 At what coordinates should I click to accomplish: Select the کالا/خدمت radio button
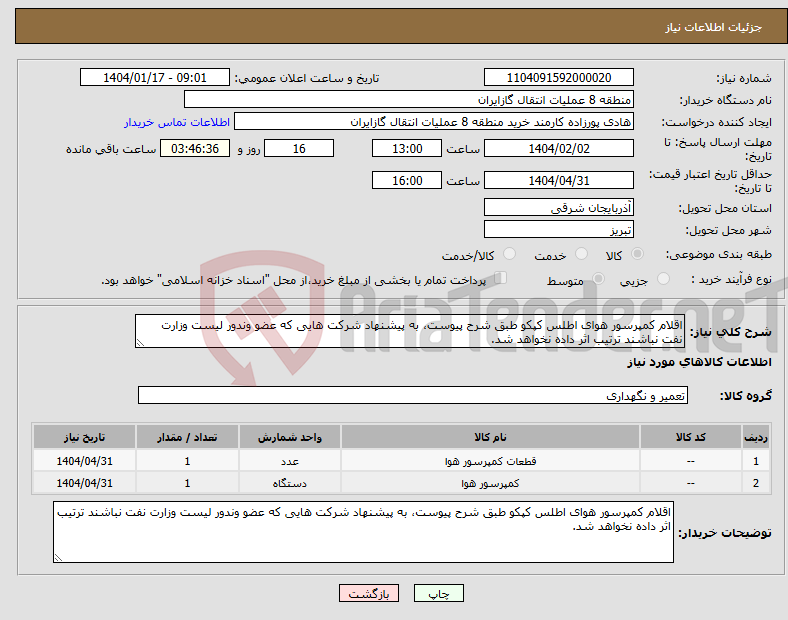pos(510,254)
